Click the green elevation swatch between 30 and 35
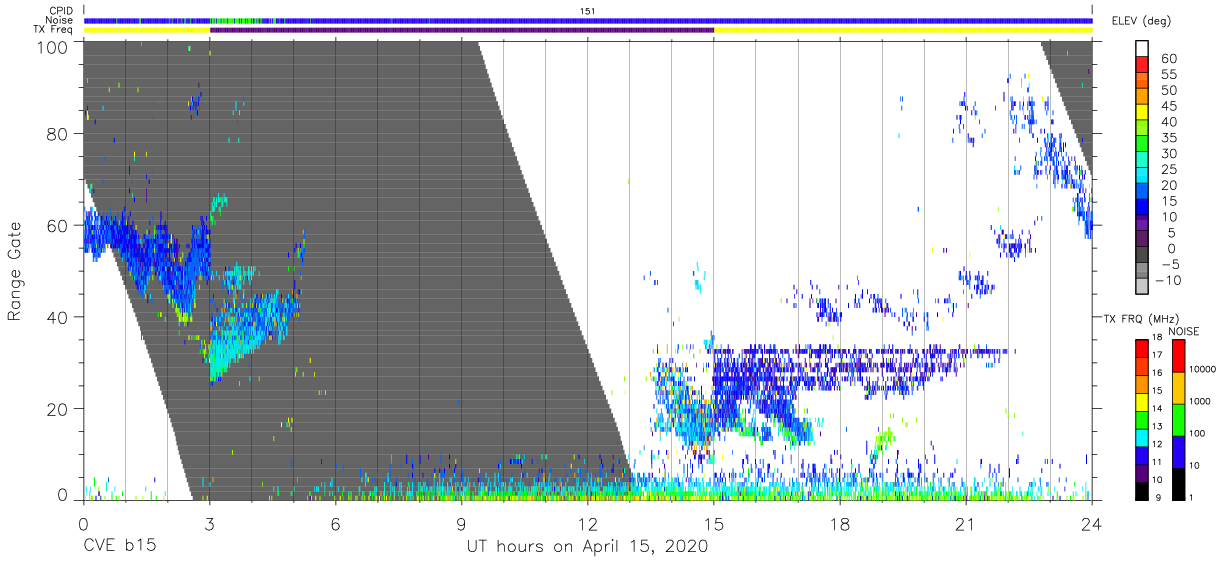 coord(1142,143)
